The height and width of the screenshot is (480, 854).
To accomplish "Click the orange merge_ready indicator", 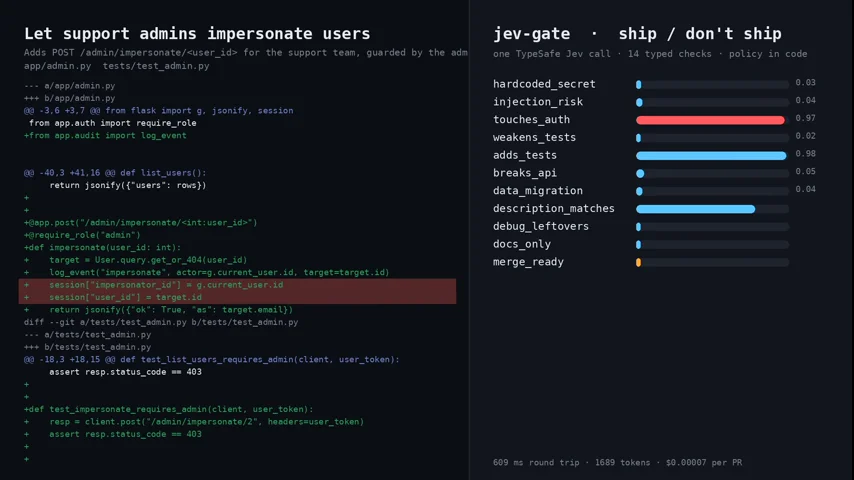I will pyautogui.click(x=638, y=263).
